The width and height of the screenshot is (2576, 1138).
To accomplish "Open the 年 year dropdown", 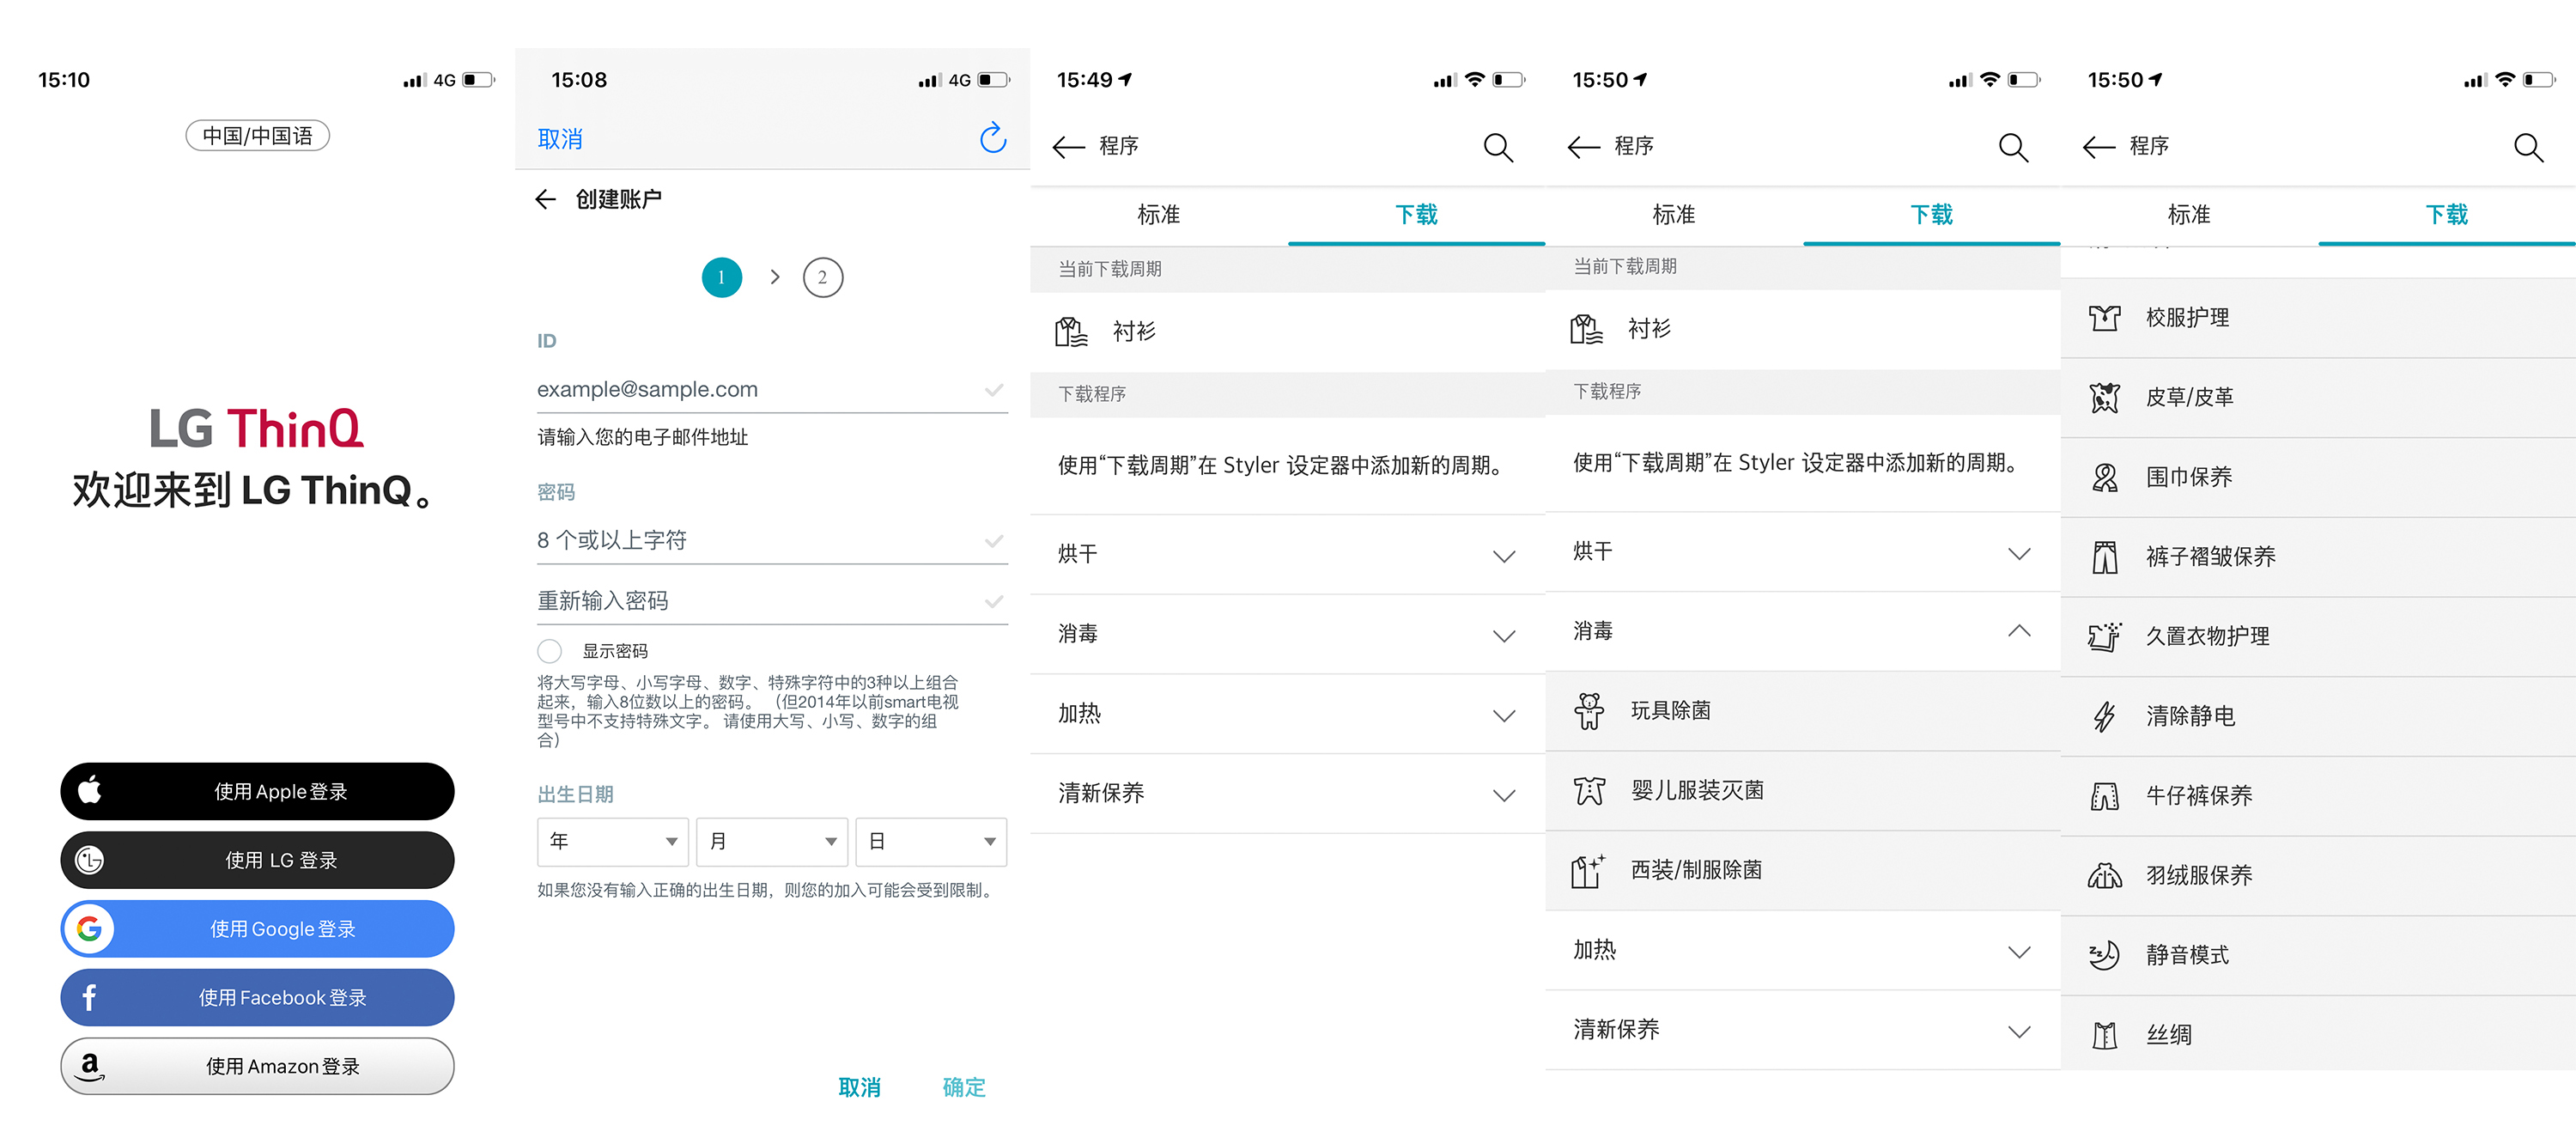I will point(612,841).
